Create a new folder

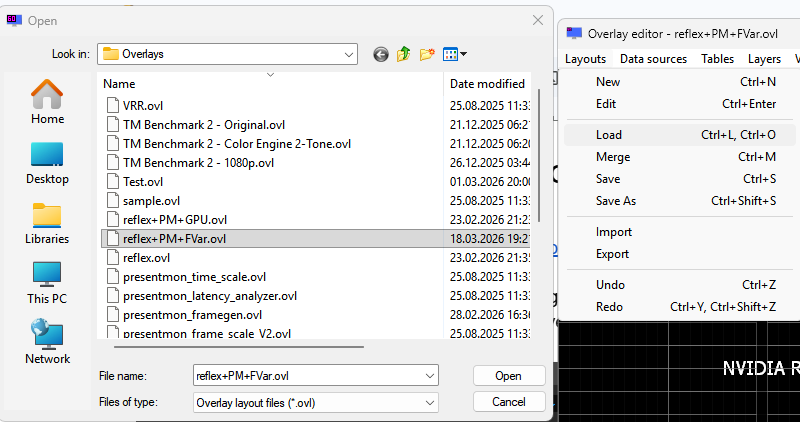(427, 54)
